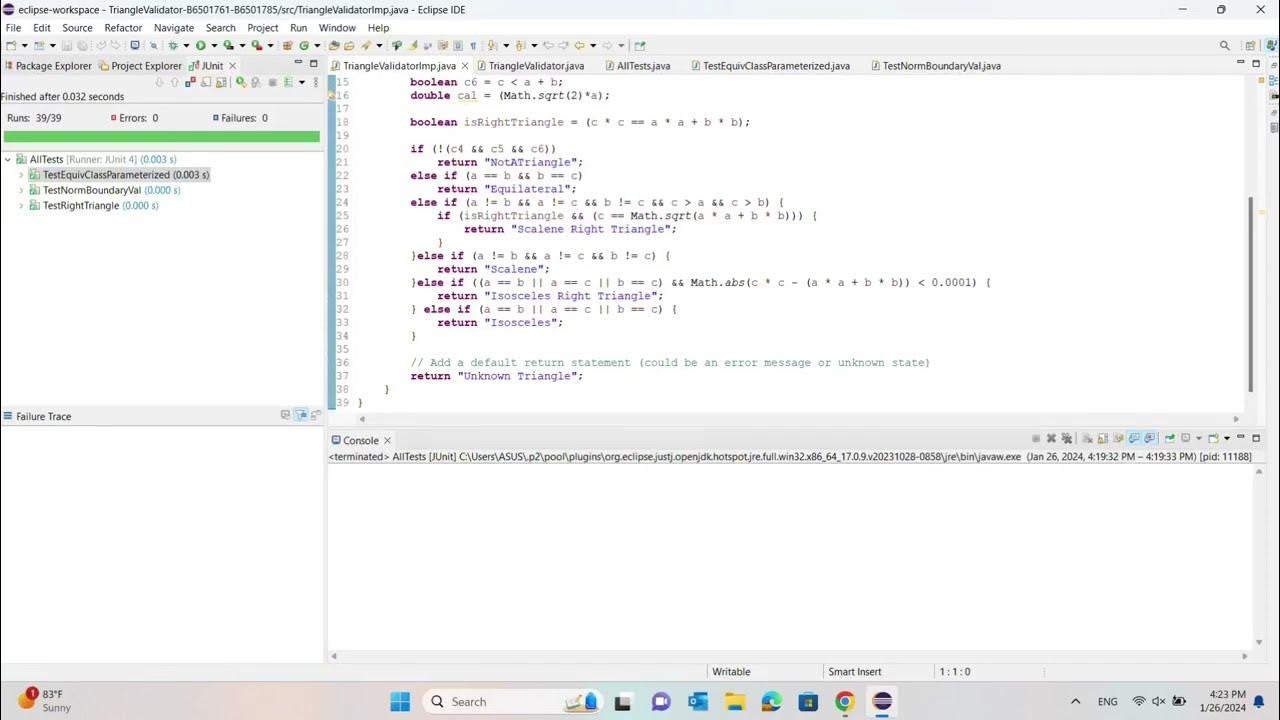Switch to the Package Explorer tab
1280x720 pixels.
[47, 66]
